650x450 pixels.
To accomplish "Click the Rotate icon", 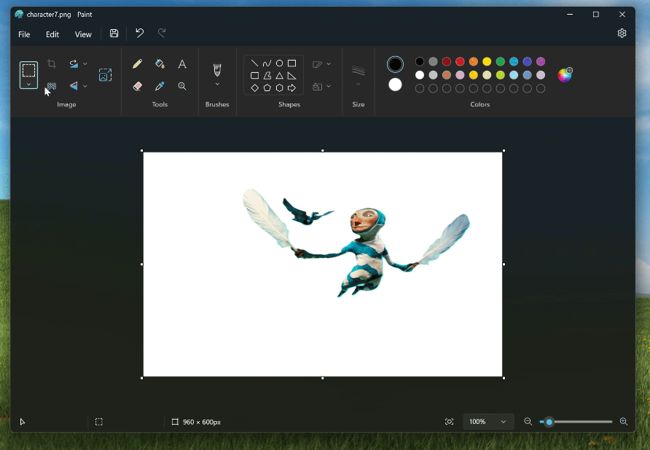I will point(74,64).
